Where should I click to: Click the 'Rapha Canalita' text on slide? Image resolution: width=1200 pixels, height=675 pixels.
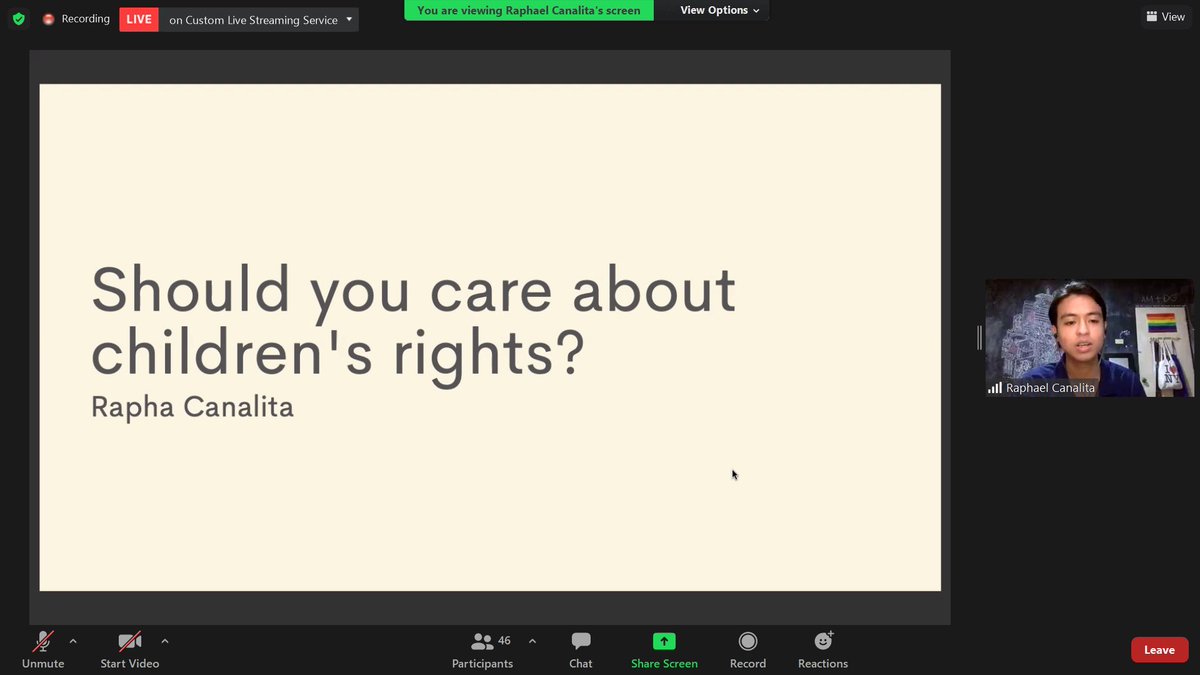[192, 408]
